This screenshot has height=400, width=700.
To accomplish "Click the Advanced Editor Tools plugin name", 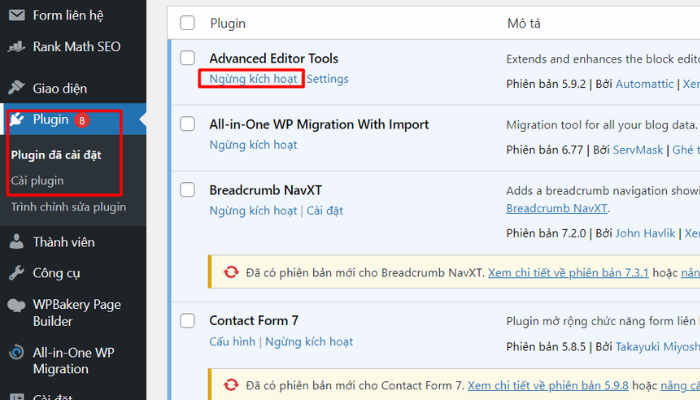I will pos(274,58).
